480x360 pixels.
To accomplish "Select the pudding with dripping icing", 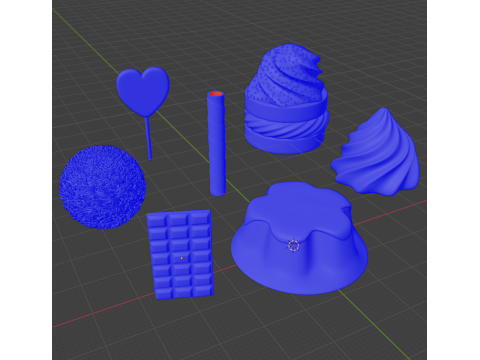I will 299,238.
